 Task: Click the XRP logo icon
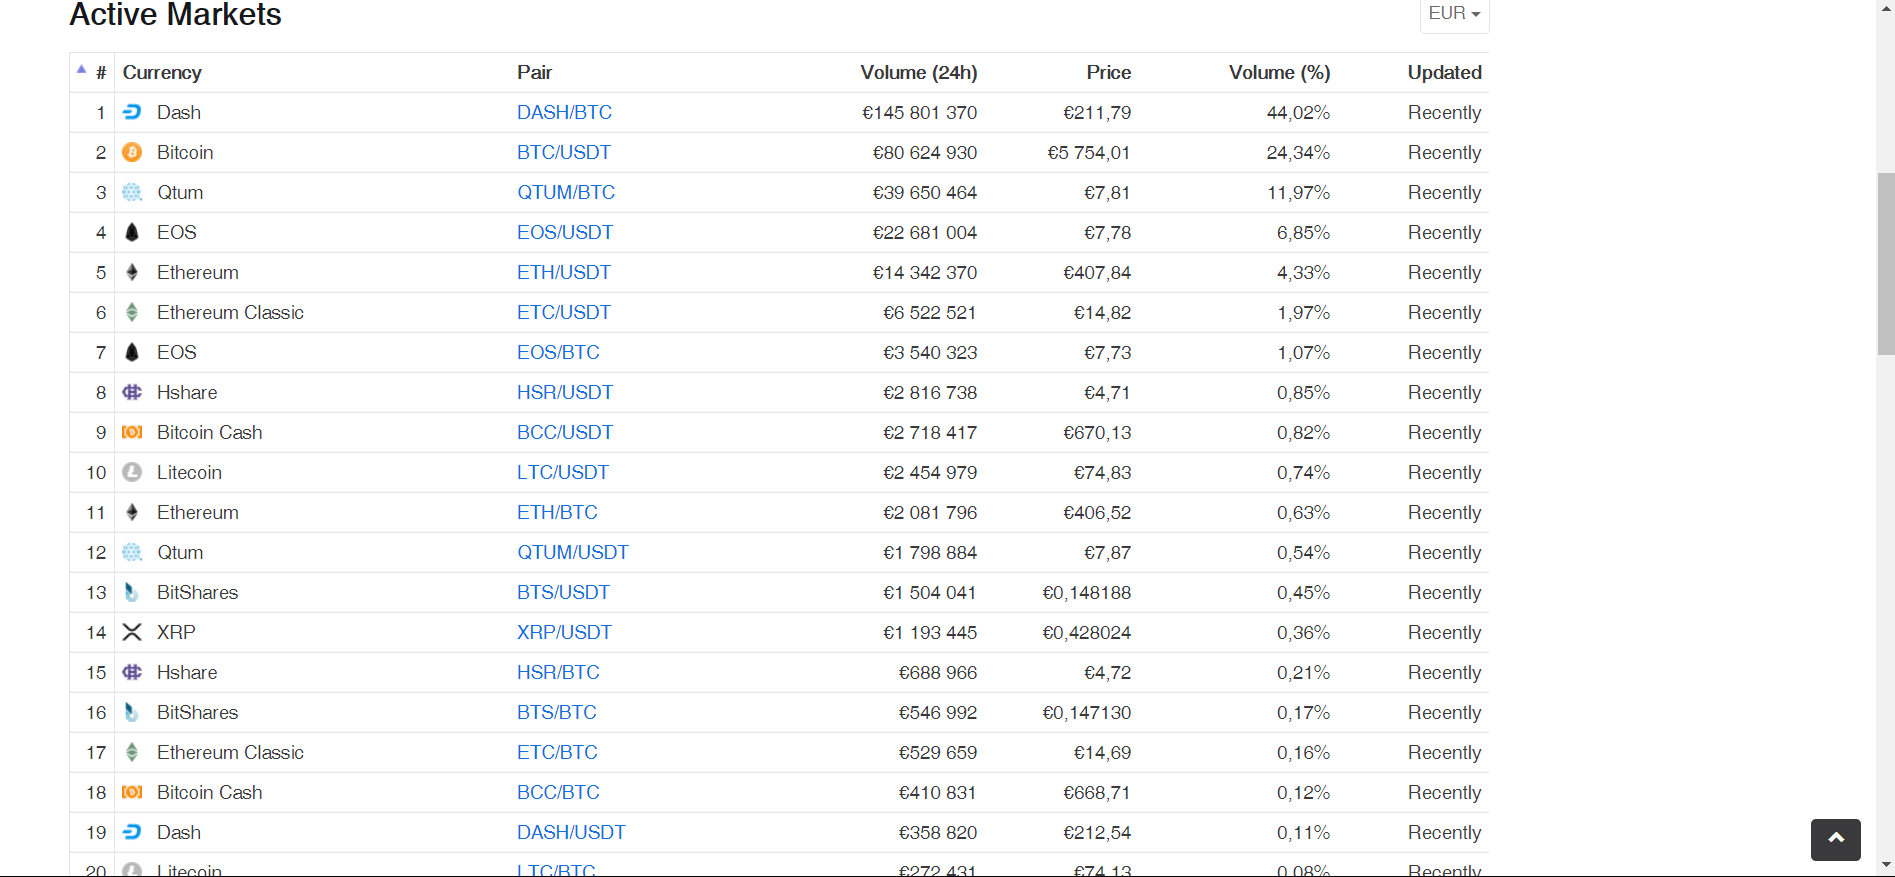pyautogui.click(x=132, y=632)
